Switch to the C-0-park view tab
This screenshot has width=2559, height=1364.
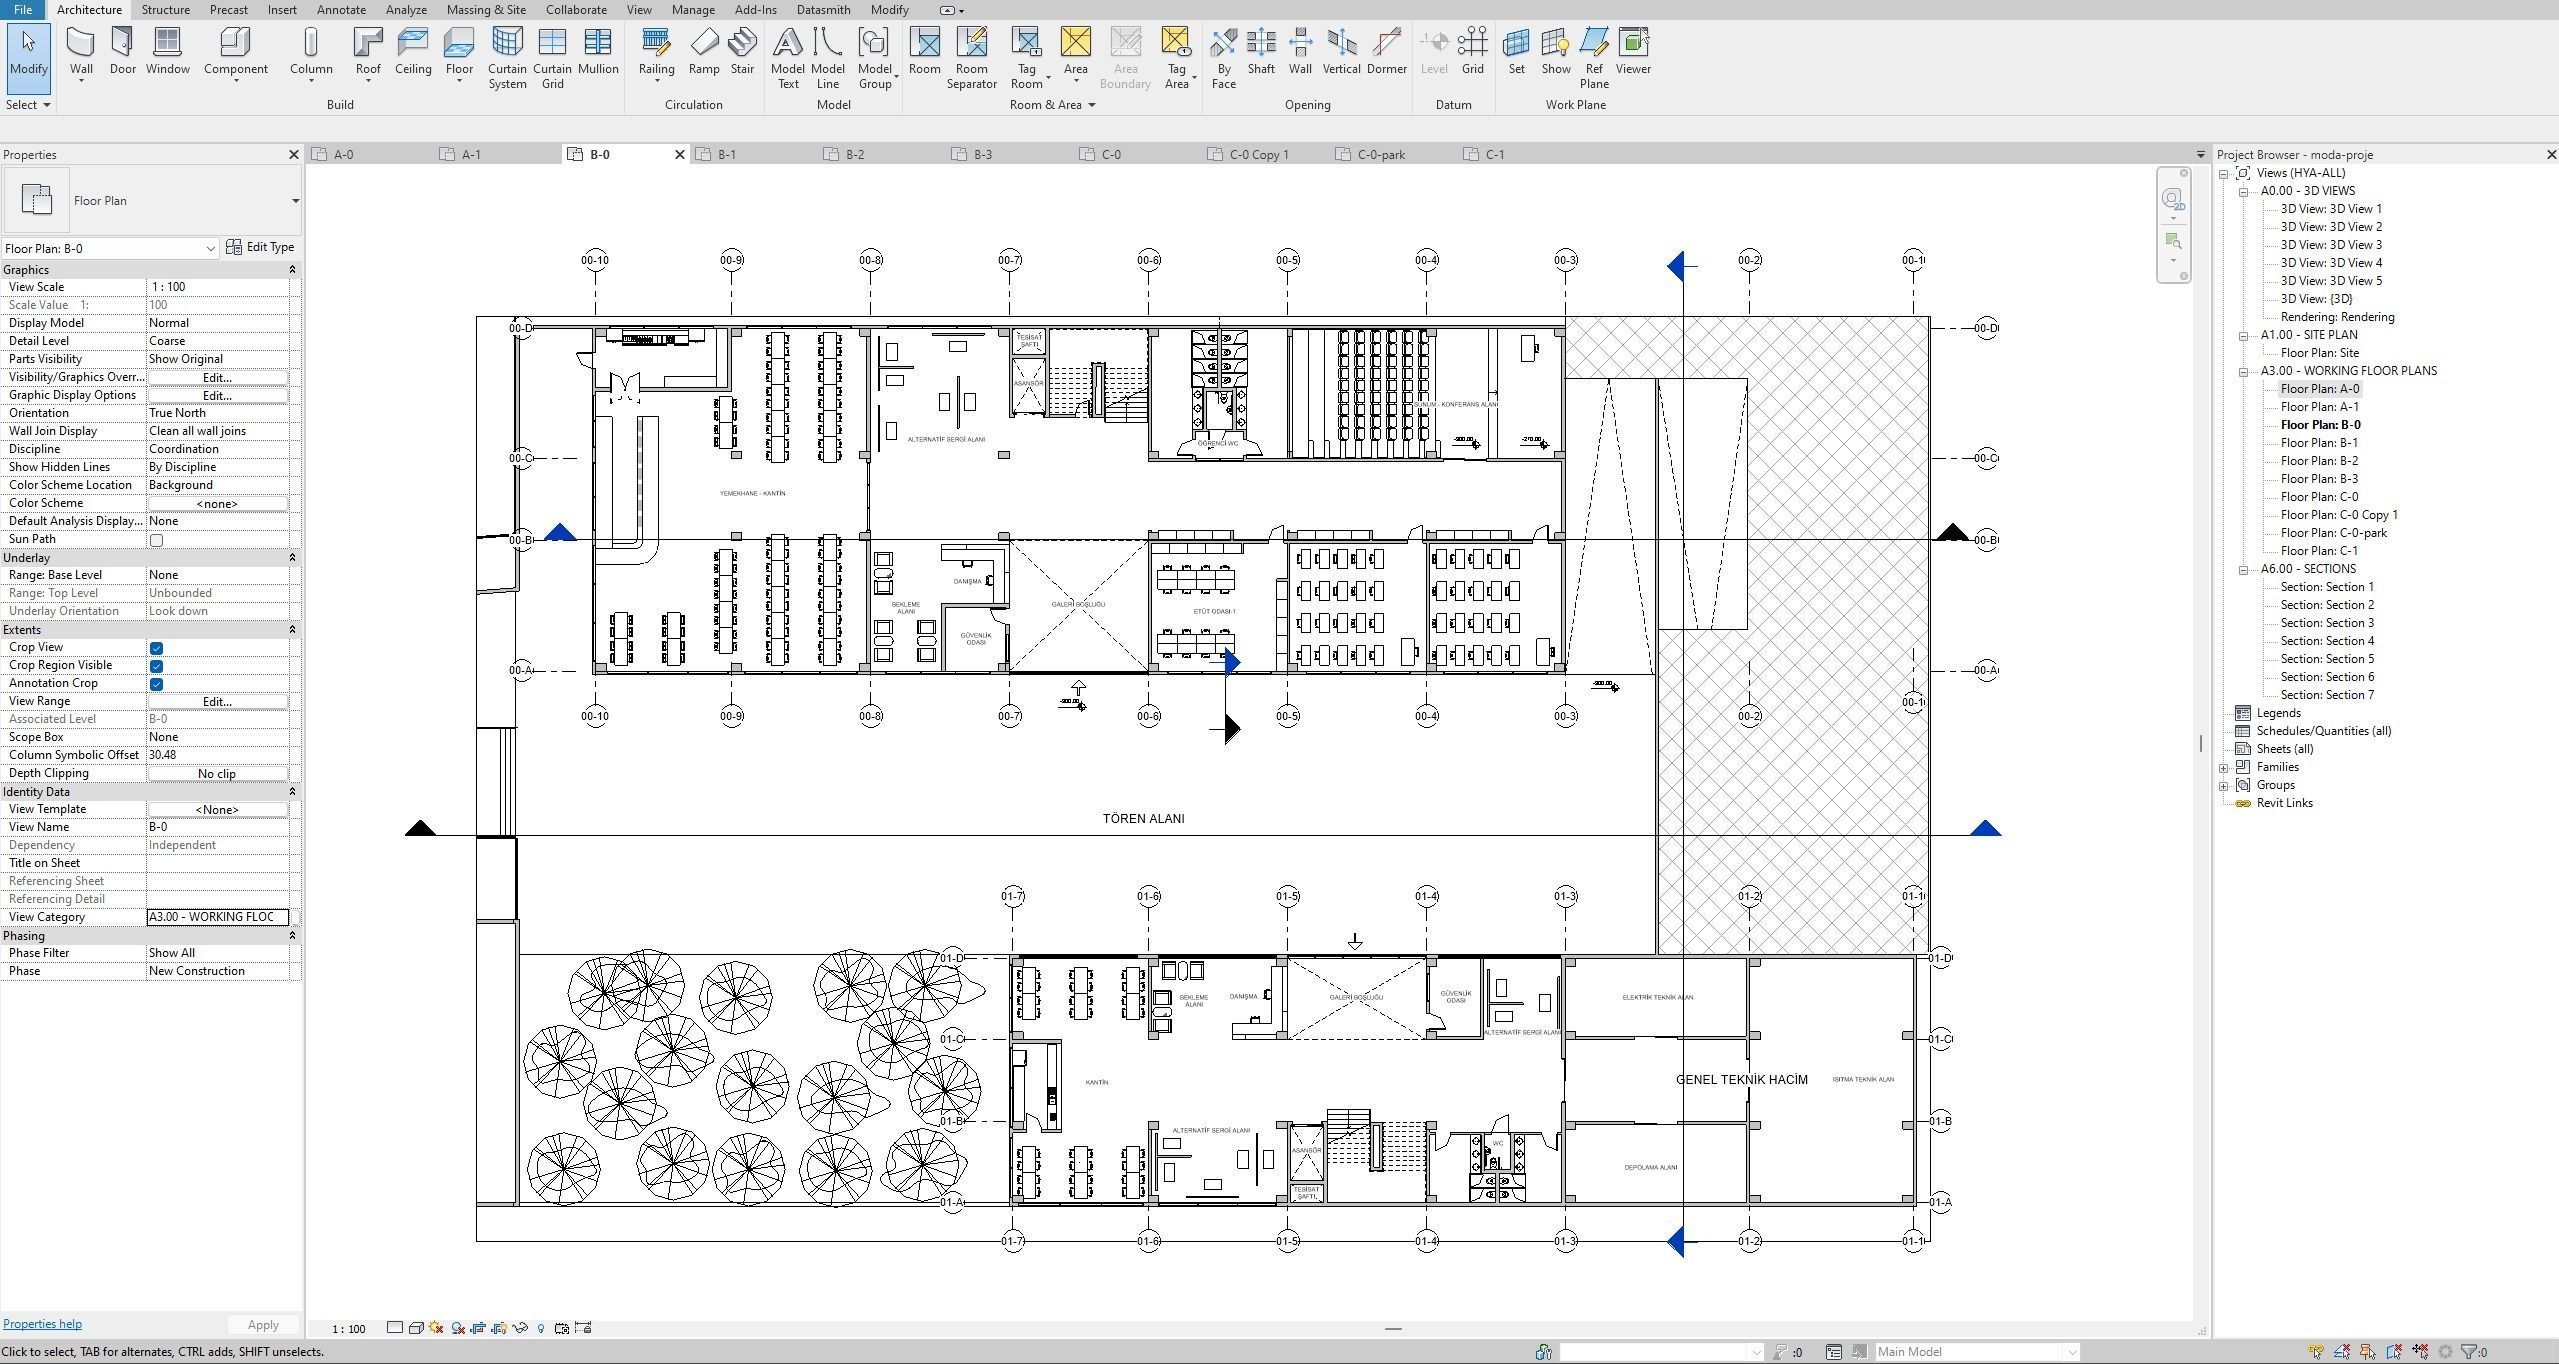tap(1380, 155)
